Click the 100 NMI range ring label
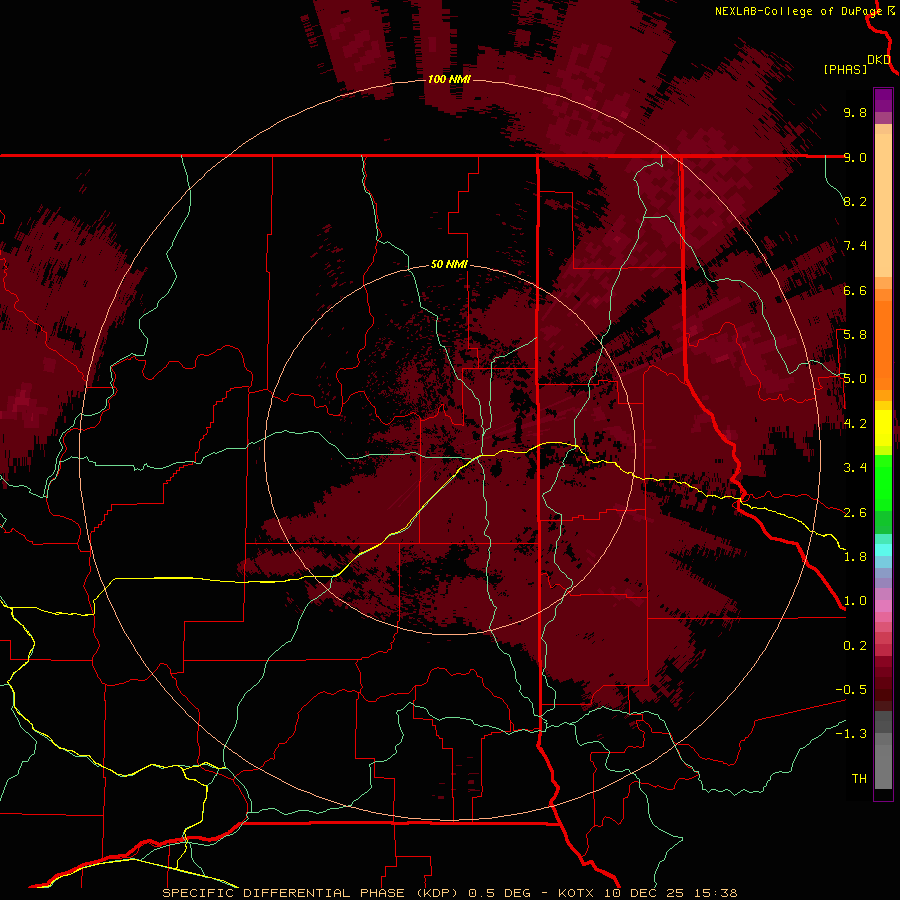Image resolution: width=900 pixels, height=900 pixels. point(449,79)
